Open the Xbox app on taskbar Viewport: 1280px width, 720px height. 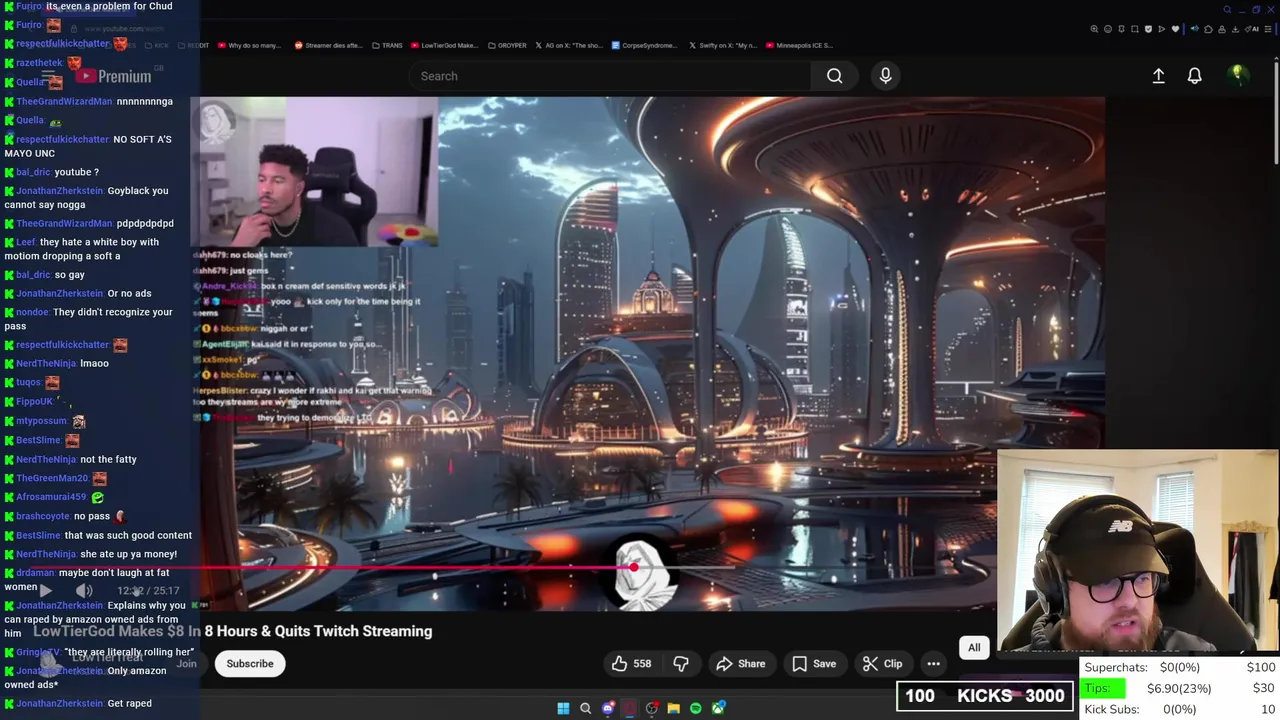point(717,708)
